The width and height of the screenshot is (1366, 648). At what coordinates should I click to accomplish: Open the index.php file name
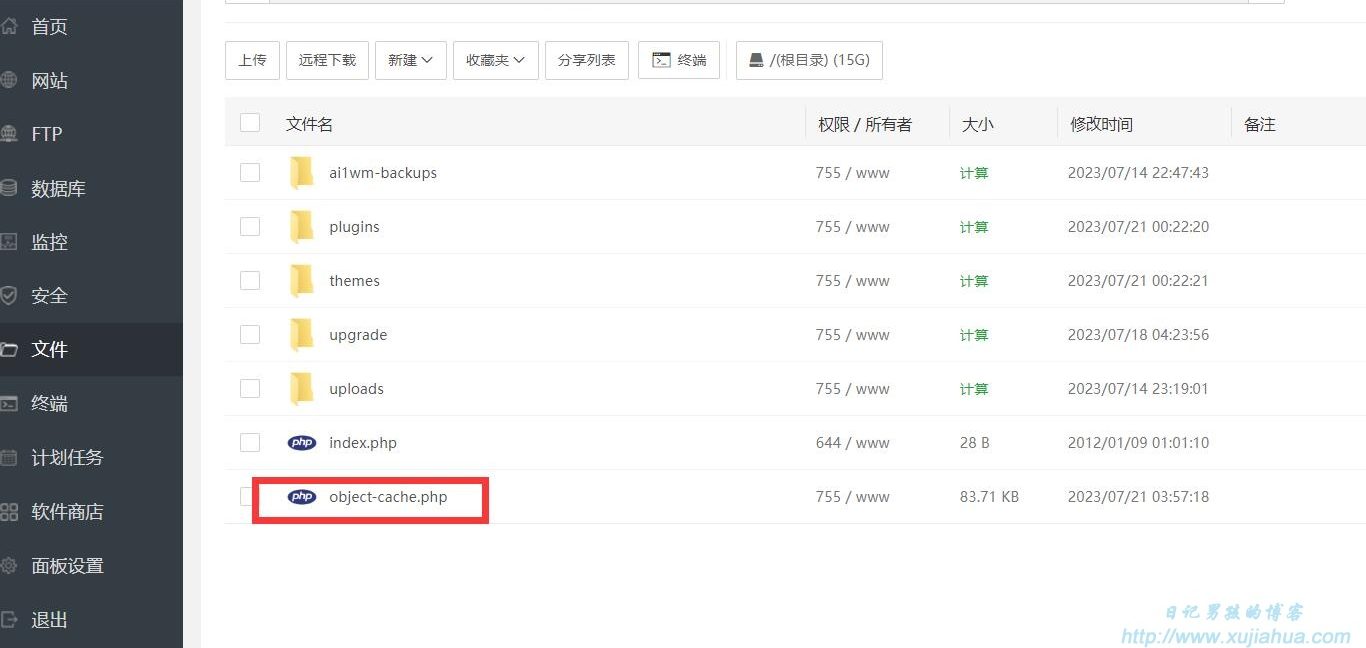pyautogui.click(x=363, y=443)
